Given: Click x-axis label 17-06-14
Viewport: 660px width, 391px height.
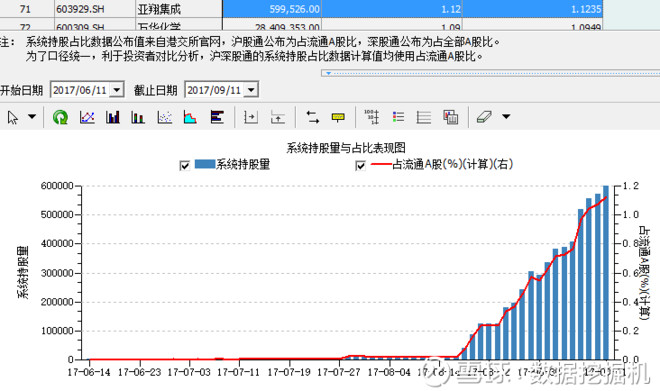Looking at the screenshot, I should pyautogui.click(x=89, y=372).
